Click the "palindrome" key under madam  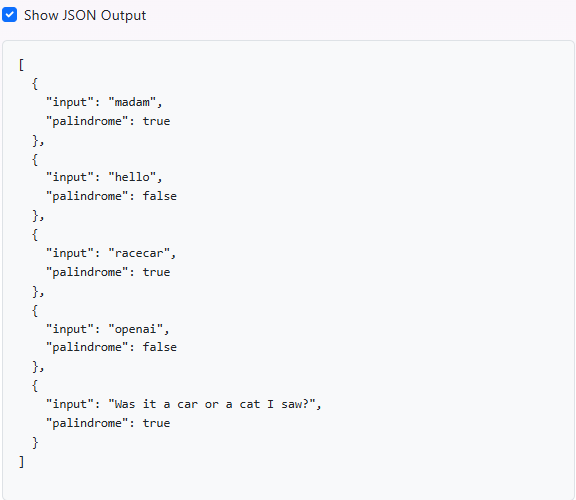point(87,121)
